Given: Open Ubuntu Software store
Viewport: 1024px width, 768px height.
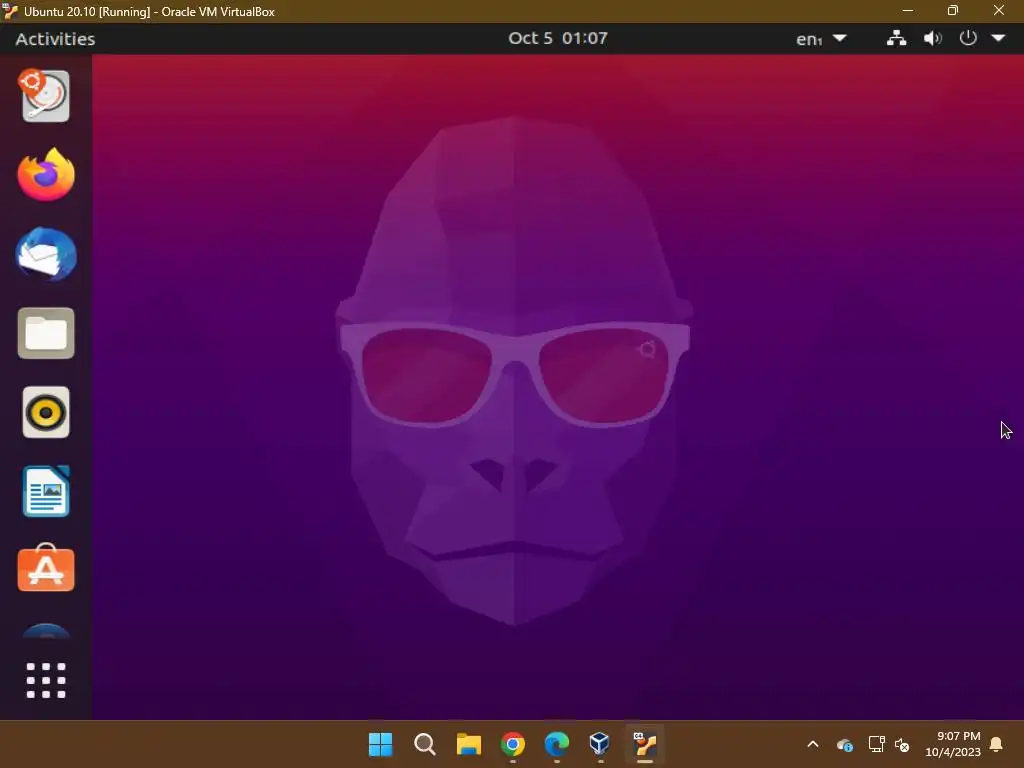Looking at the screenshot, I should [x=46, y=568].
